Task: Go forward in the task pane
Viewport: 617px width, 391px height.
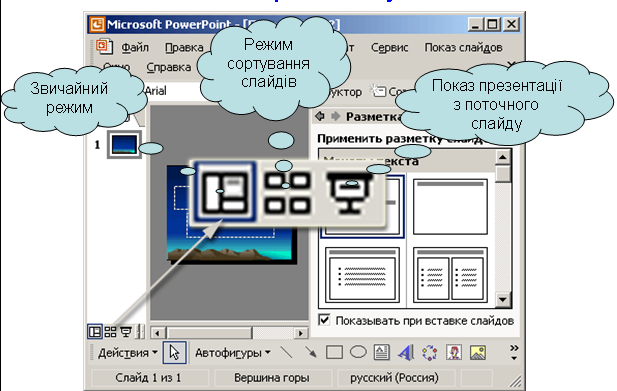Action: [335, 116]
